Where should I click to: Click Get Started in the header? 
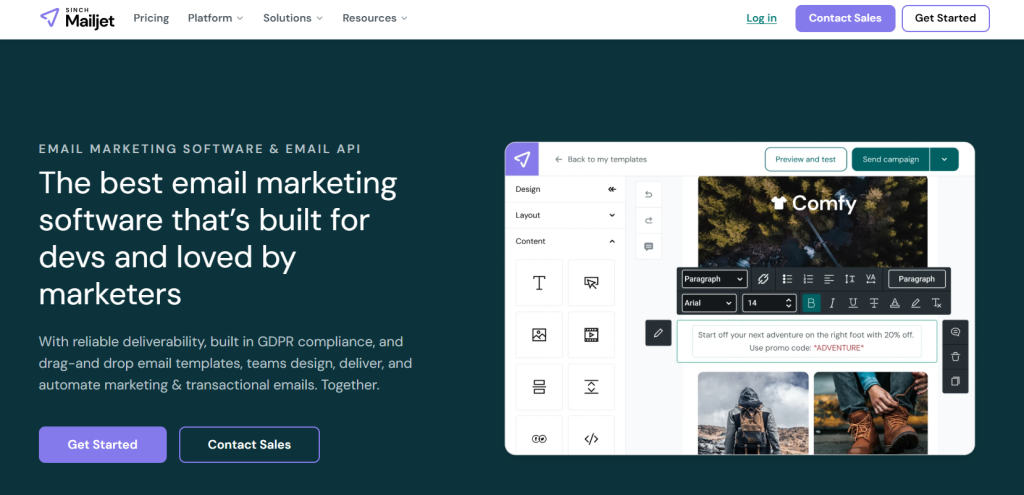(946, 18)
